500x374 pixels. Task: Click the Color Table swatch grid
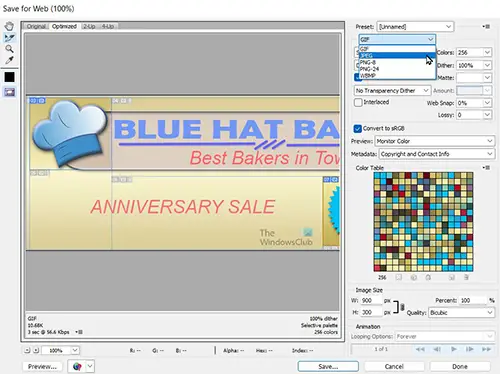pyautogui.click(x=423, y=222)
